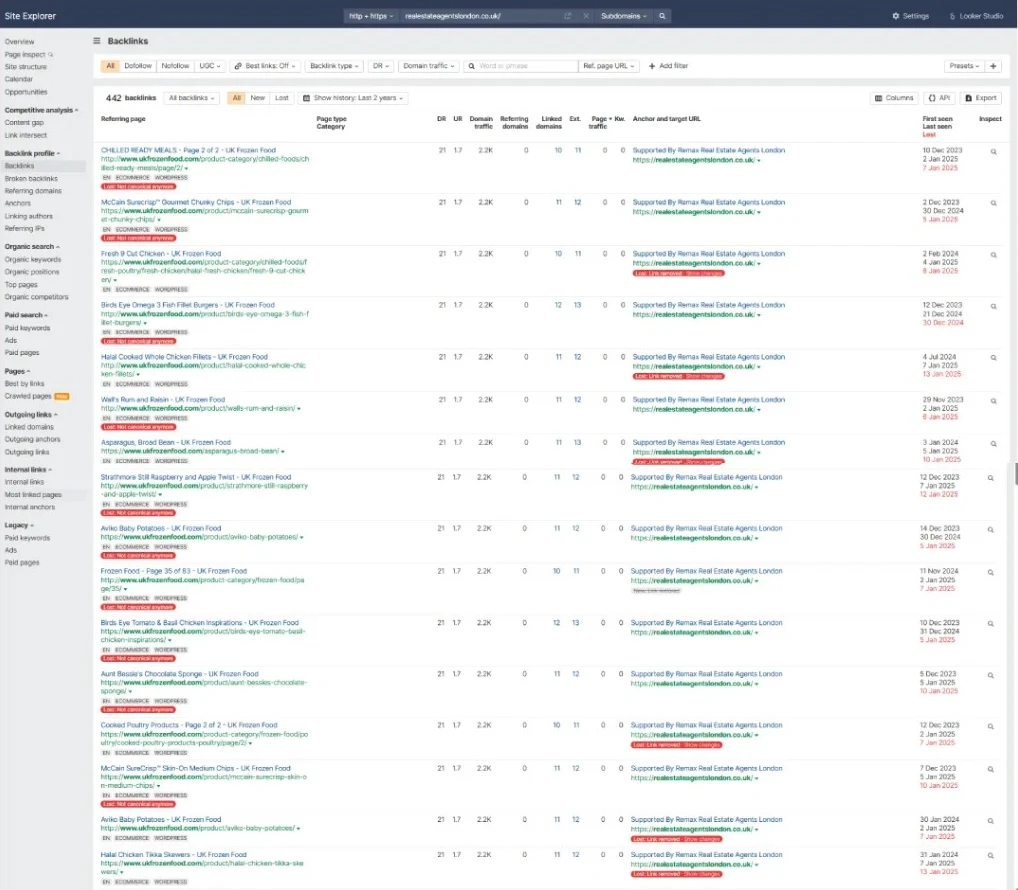Click the Word or phrase search field
This screenshot has width=1018, height=890.
coord(521,66)
